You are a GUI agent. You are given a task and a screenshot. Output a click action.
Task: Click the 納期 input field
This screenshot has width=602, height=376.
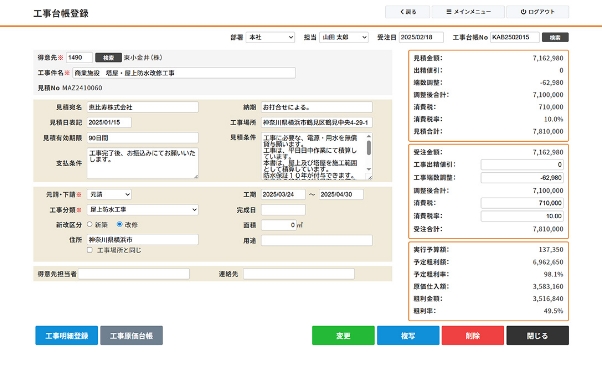coord(317,107)
